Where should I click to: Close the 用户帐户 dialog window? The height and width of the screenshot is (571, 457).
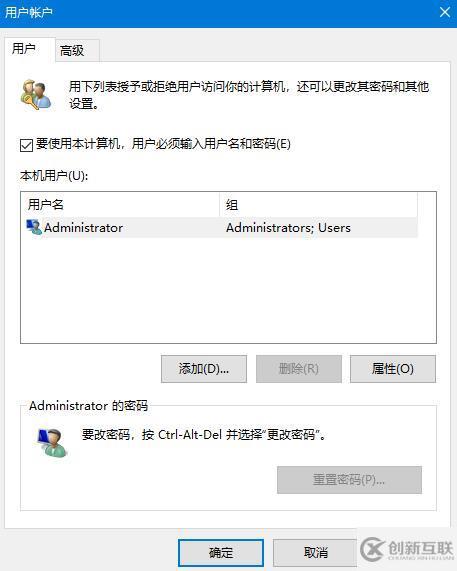pos(445,12)
